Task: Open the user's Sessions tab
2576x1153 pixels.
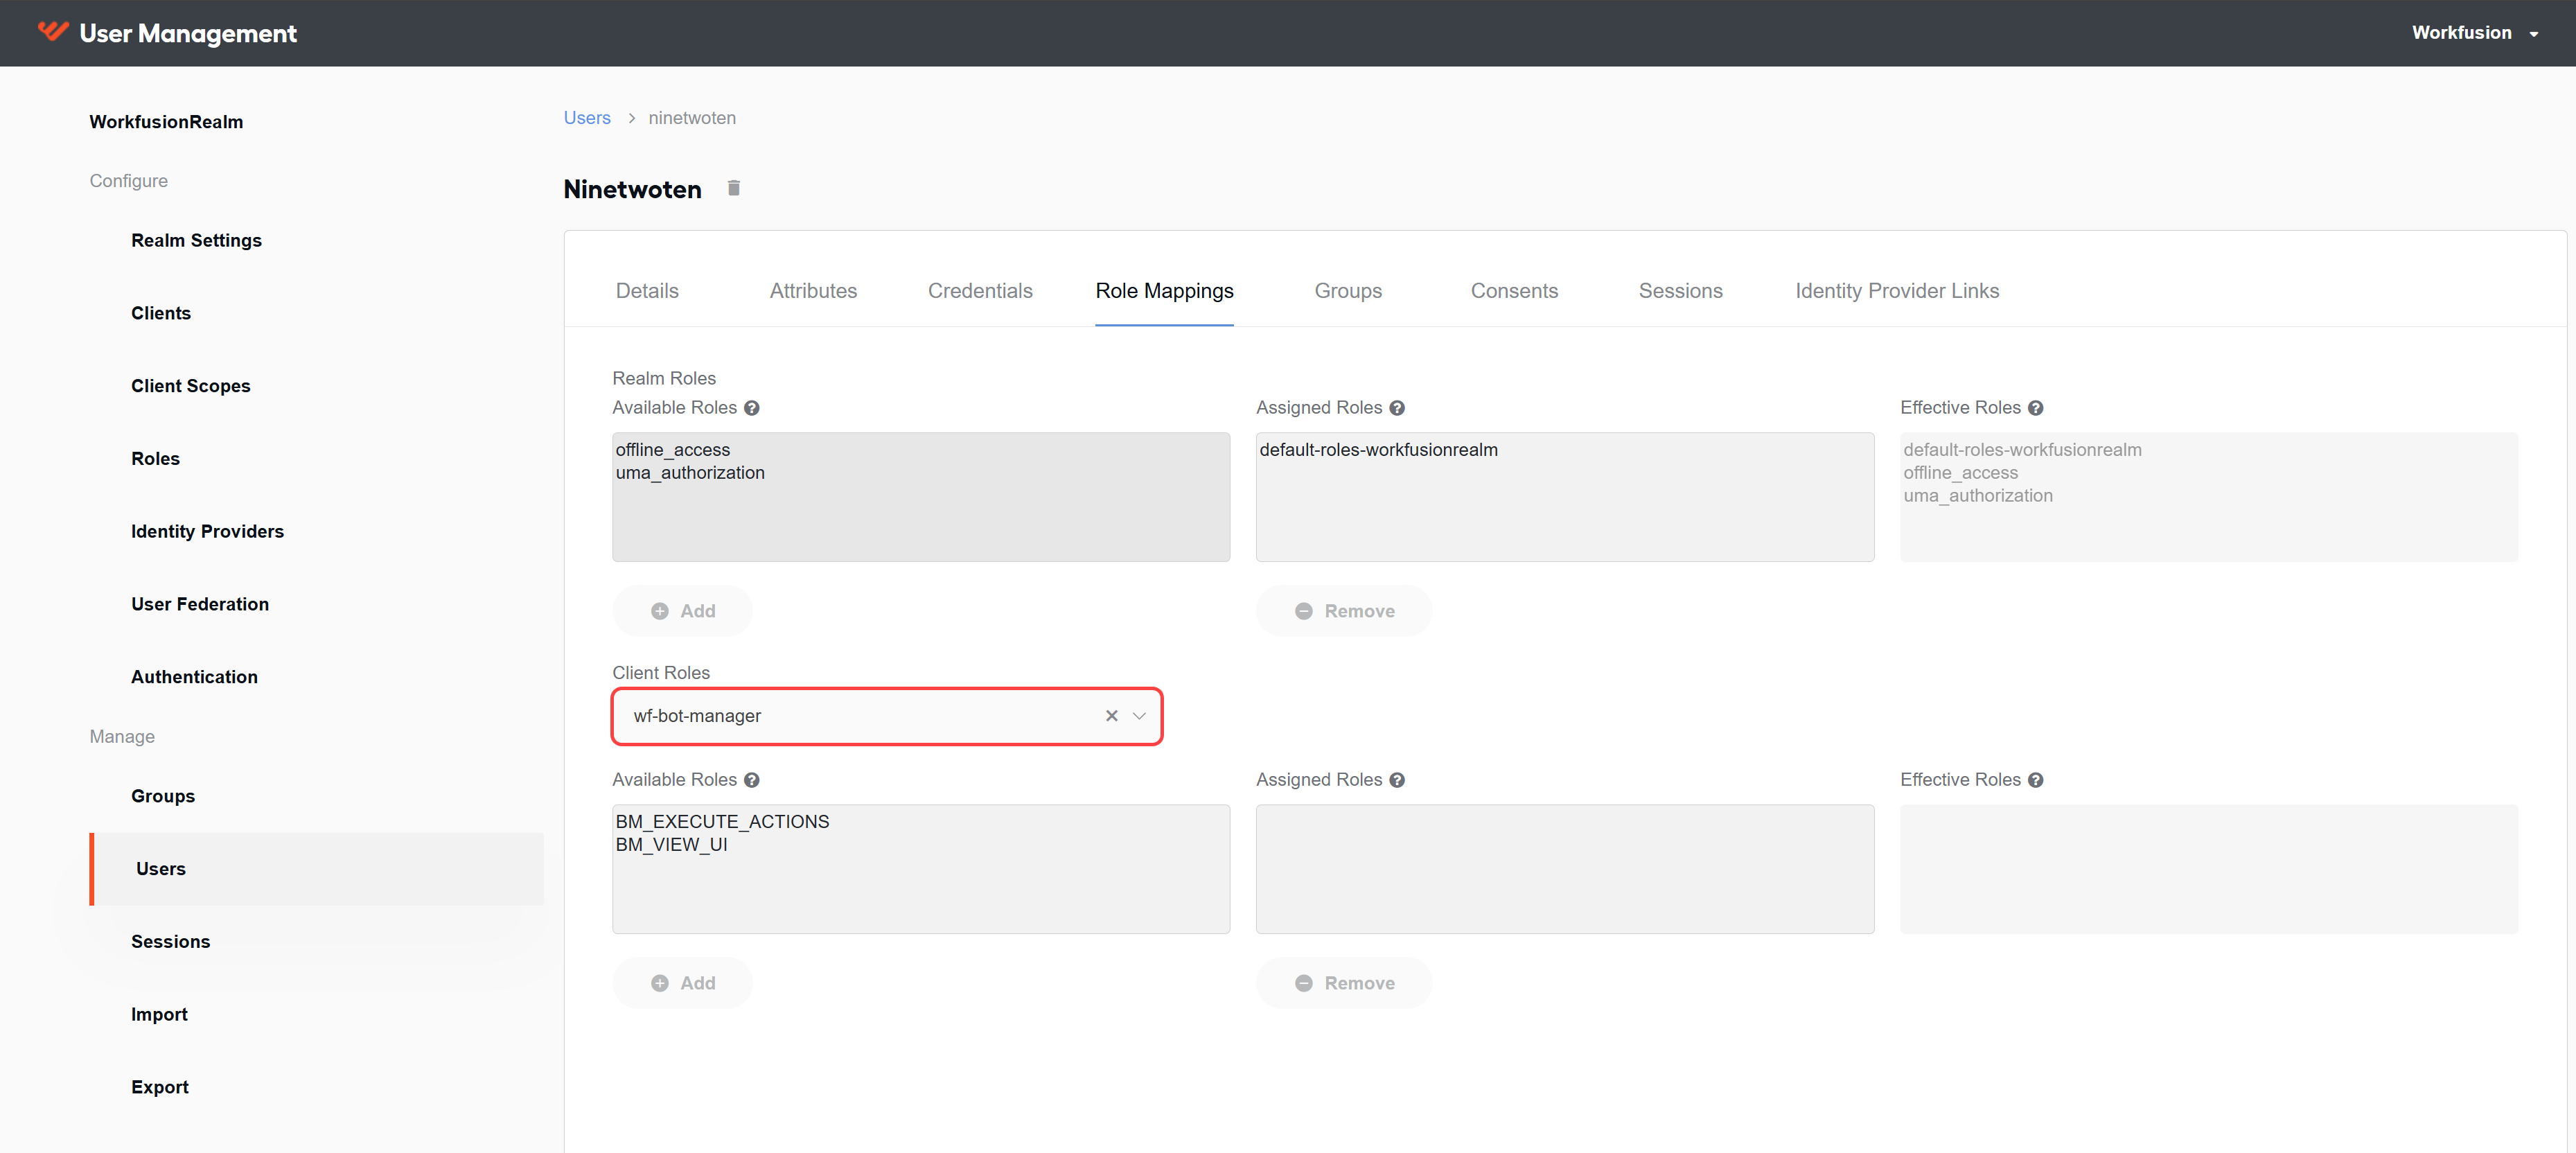Action: [1680, 291]
